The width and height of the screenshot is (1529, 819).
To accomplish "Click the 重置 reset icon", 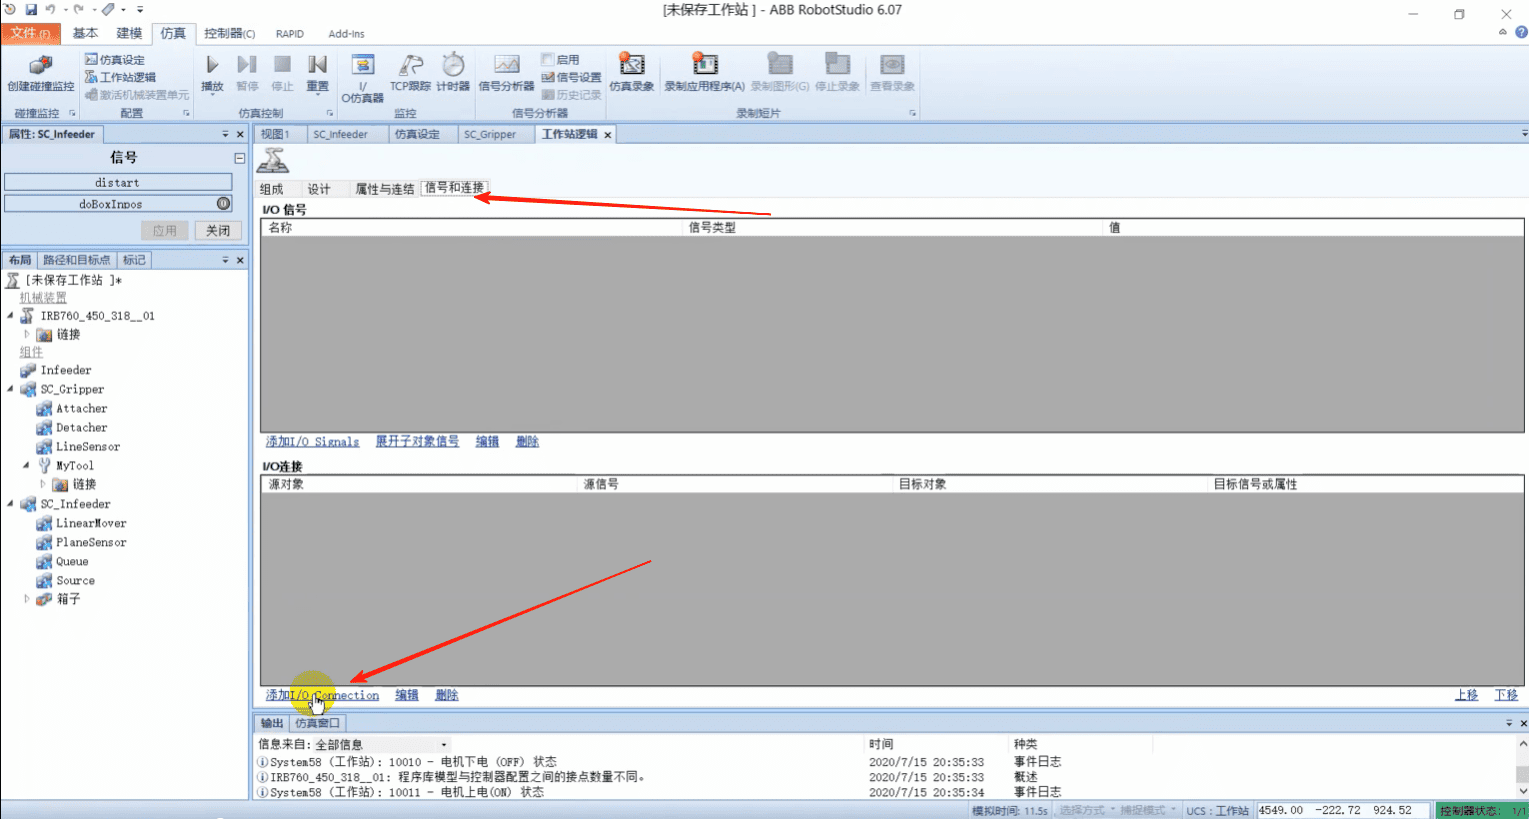I will tap(317, 65).
